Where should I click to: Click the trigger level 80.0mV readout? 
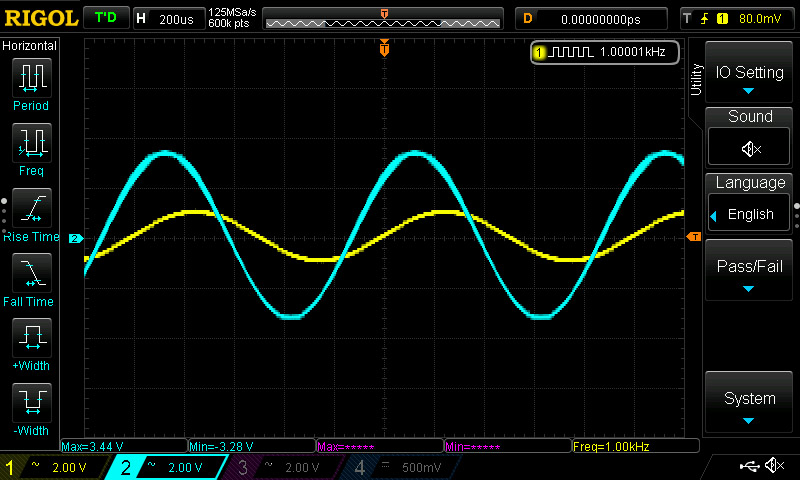point(760,19)
